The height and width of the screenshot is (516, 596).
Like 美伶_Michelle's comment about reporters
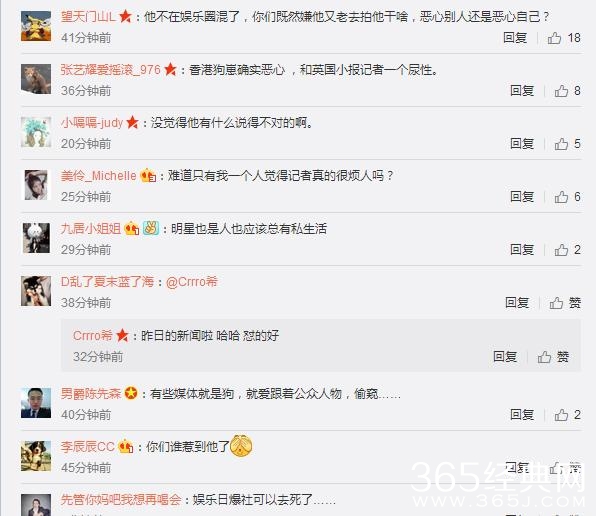point(567,197)
